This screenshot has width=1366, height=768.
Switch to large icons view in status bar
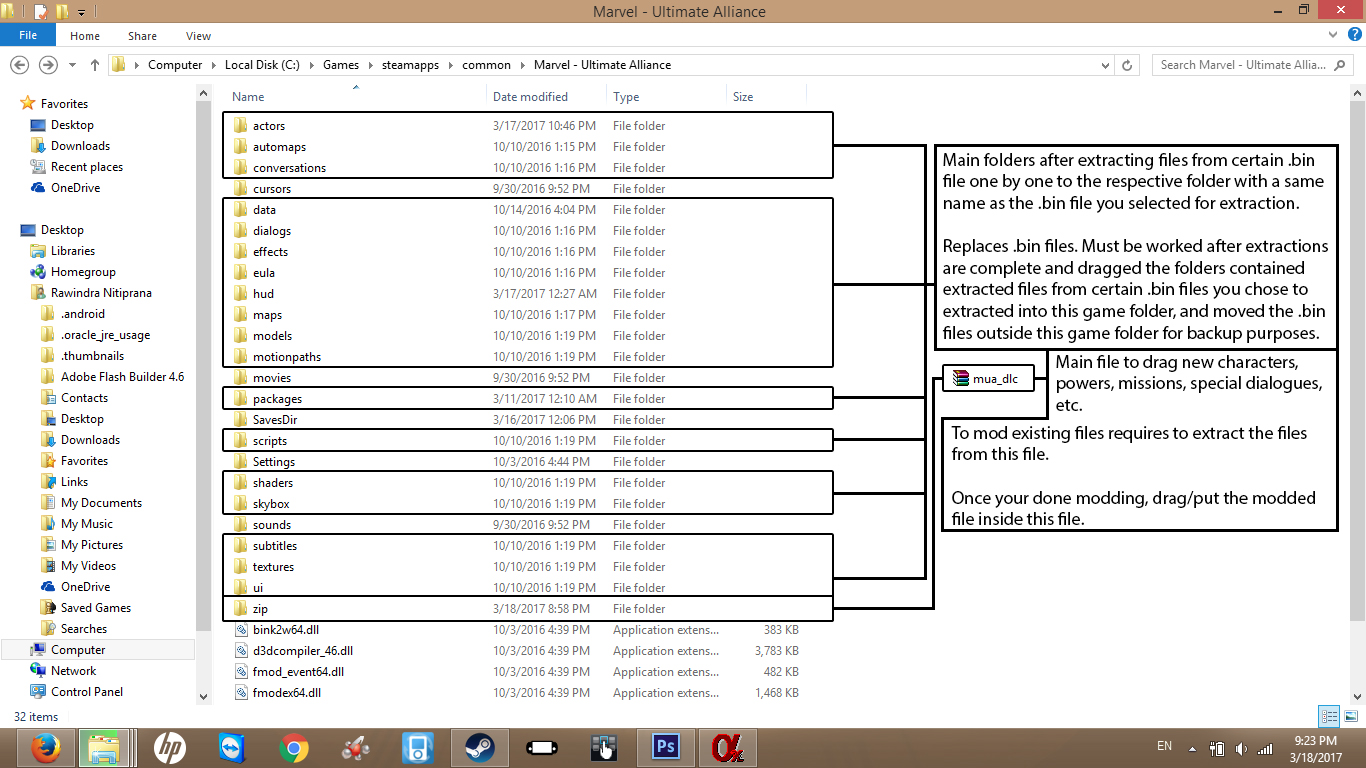coord(1349,716)
